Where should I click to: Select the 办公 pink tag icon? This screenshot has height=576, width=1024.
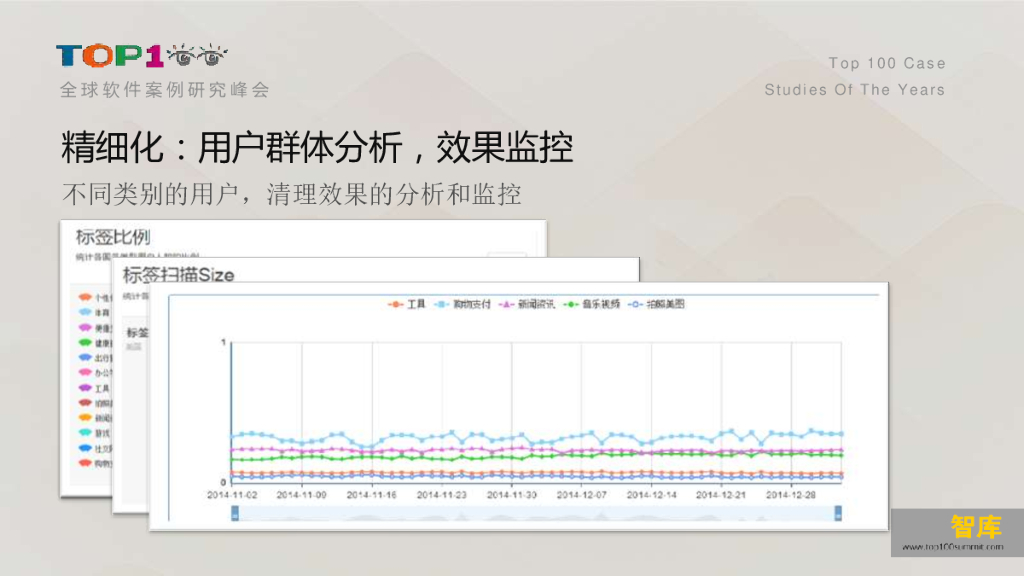coord(86,373)
